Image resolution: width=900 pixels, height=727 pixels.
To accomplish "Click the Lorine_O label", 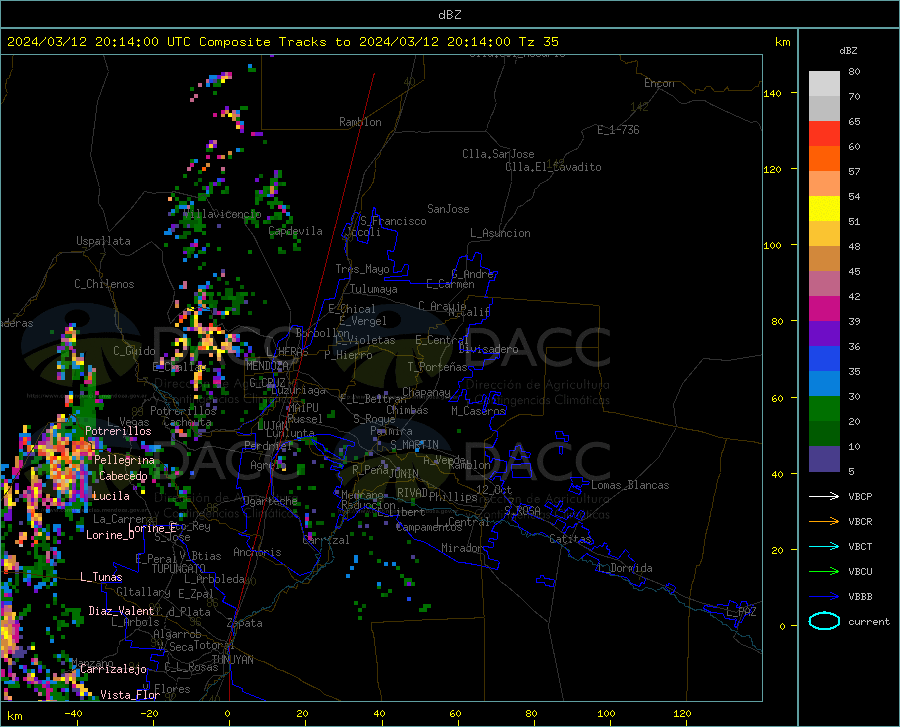I will pos(110,535).
